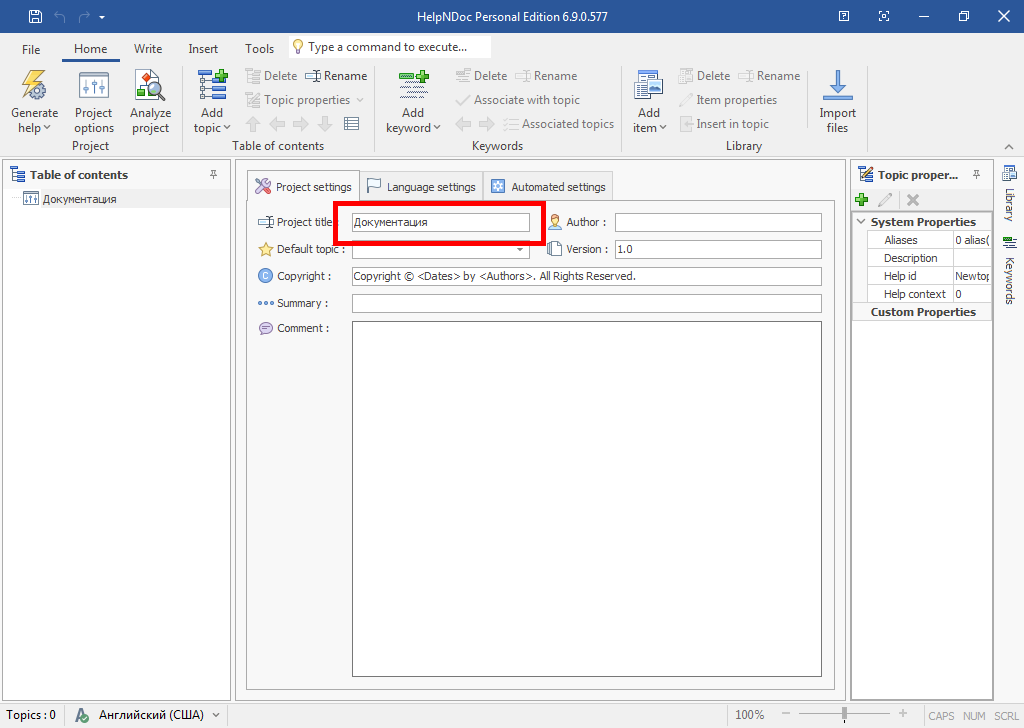Click the zoom slider handle
This screenshot has width=1024, height=728.
coord(844,714)
